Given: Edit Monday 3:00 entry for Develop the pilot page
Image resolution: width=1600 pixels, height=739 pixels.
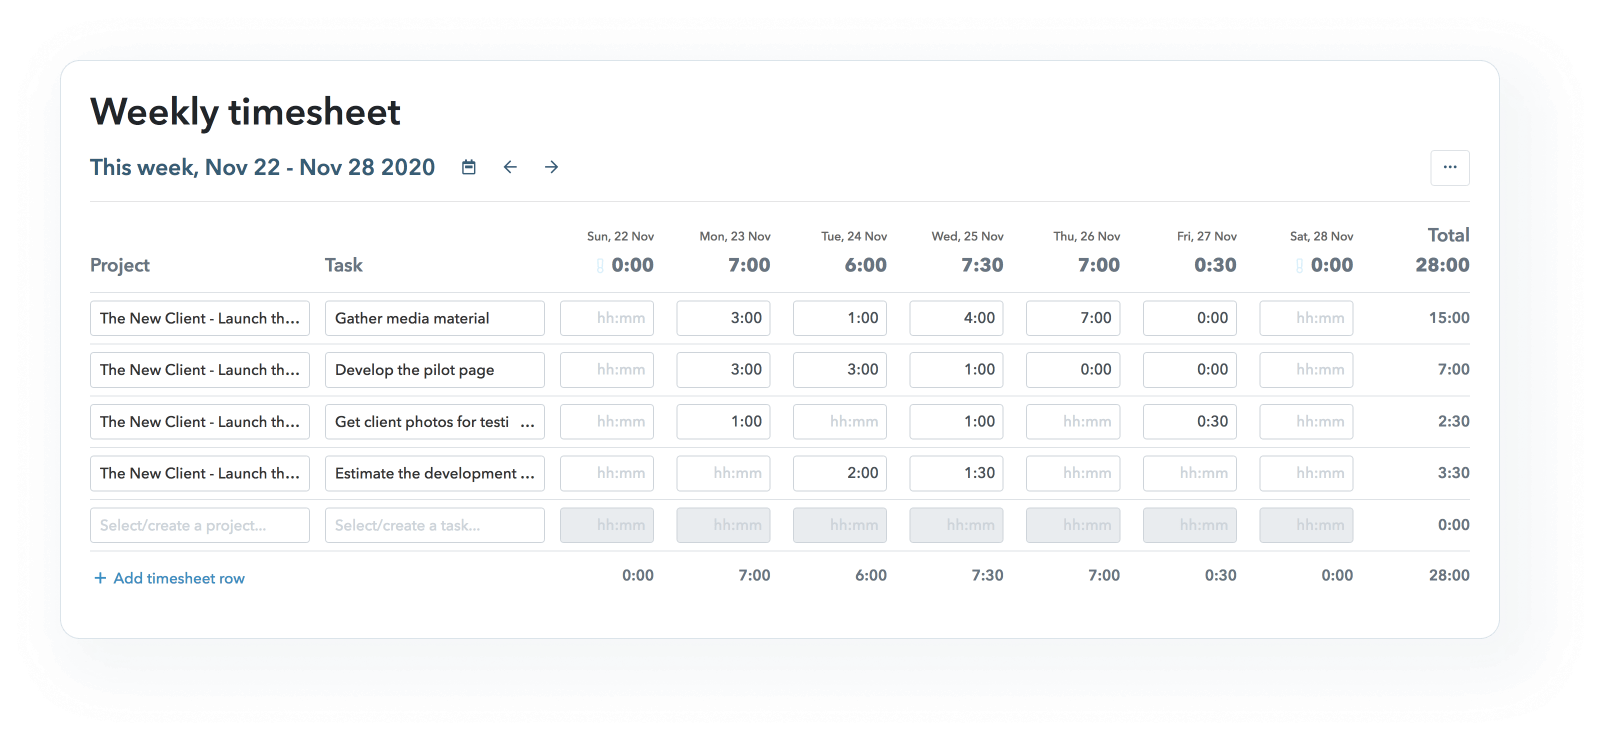Looking at the screenshot, I should tap(724, 370).
